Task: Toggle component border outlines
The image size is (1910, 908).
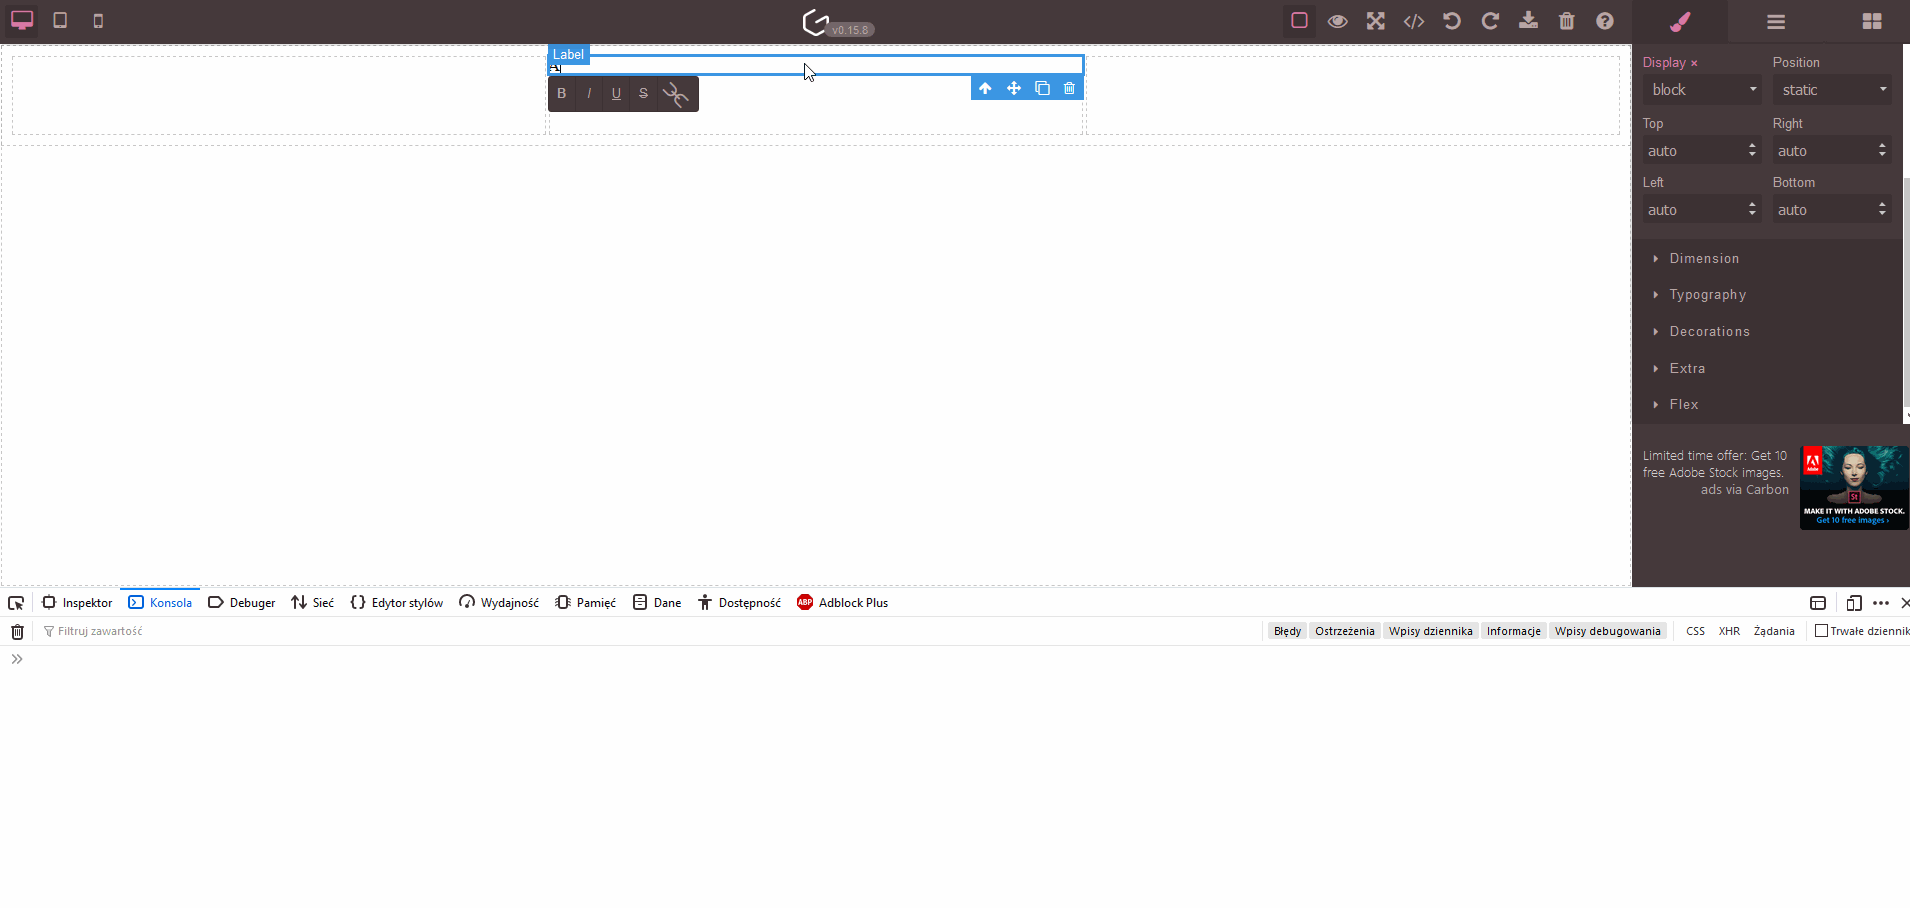Action: click(1299, 20)
